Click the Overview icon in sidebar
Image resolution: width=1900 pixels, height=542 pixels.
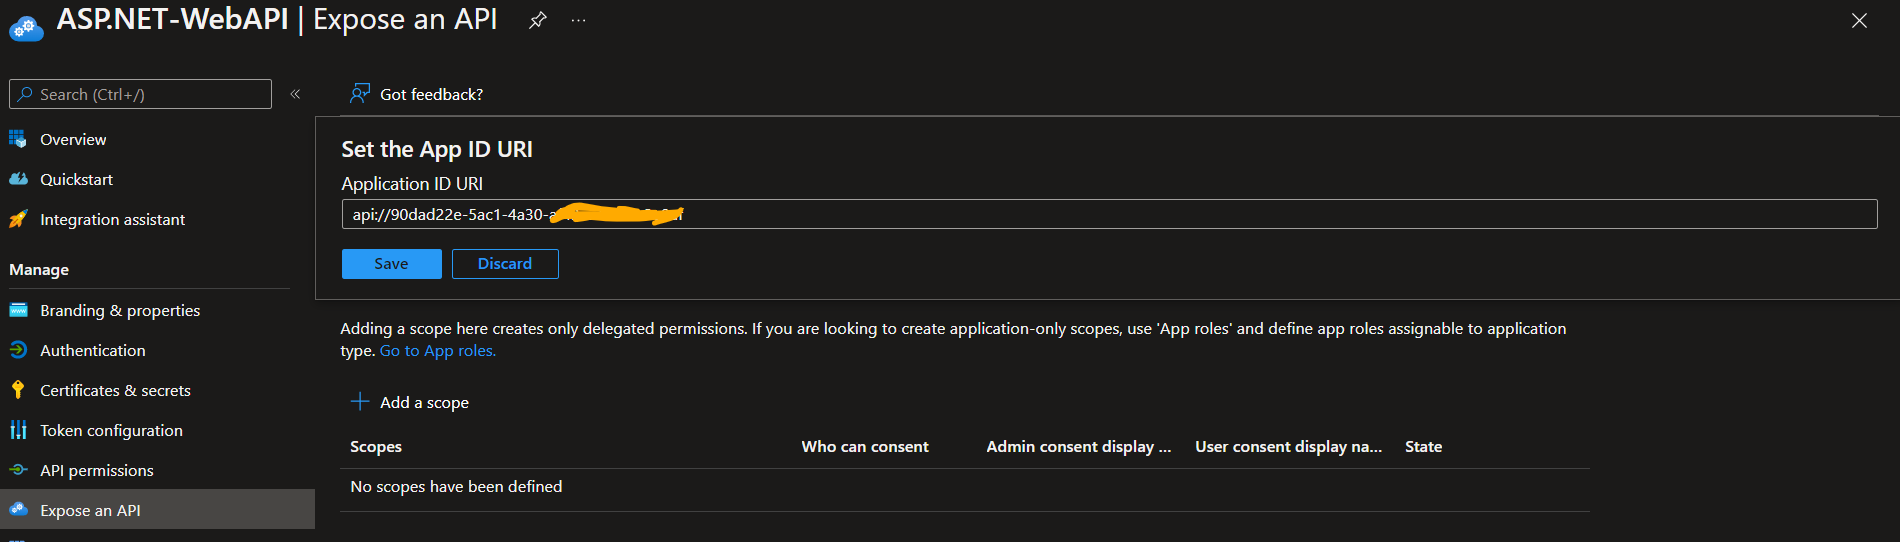(x=18, y=139)
